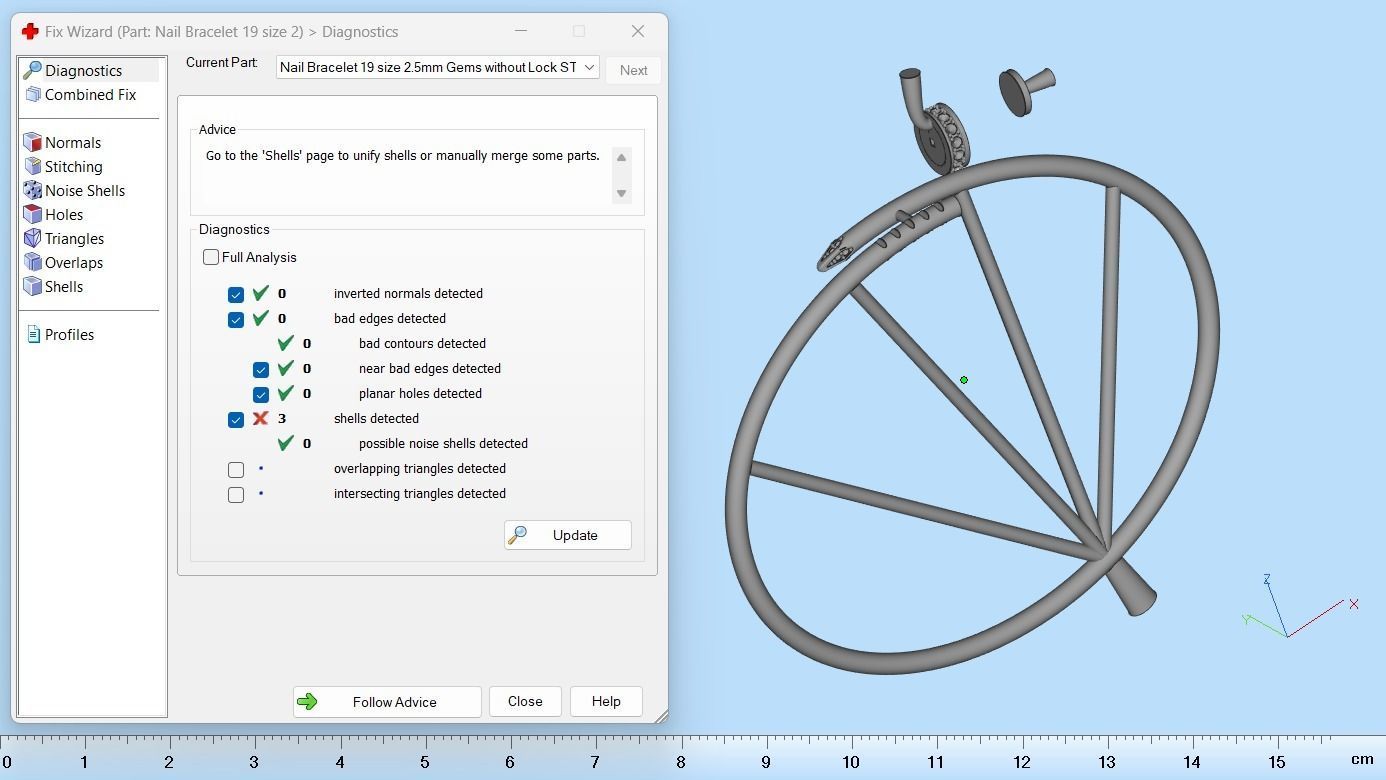Click 'shells detected' label text
Screen dimensions: 1386x780
point(376,418)
